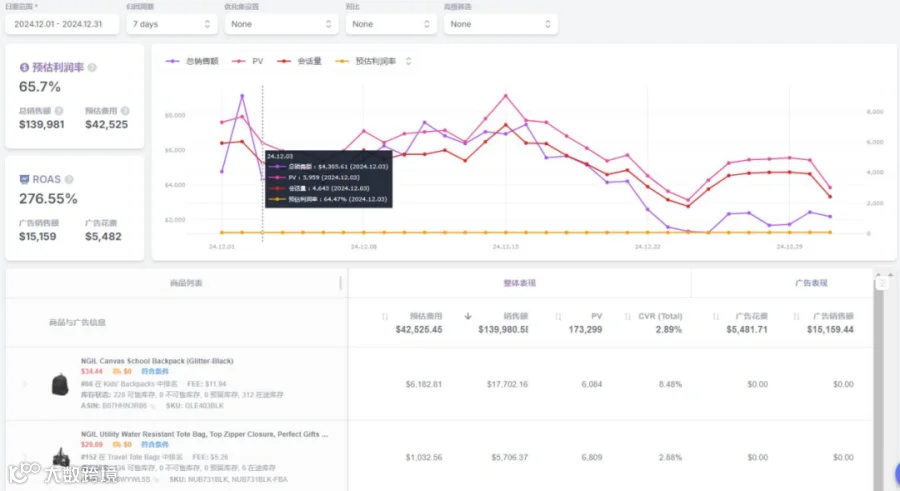This screenshot has height=491, width=900.
Task: Click info icon beside 预估费用 label
Action: coord(125,111)
